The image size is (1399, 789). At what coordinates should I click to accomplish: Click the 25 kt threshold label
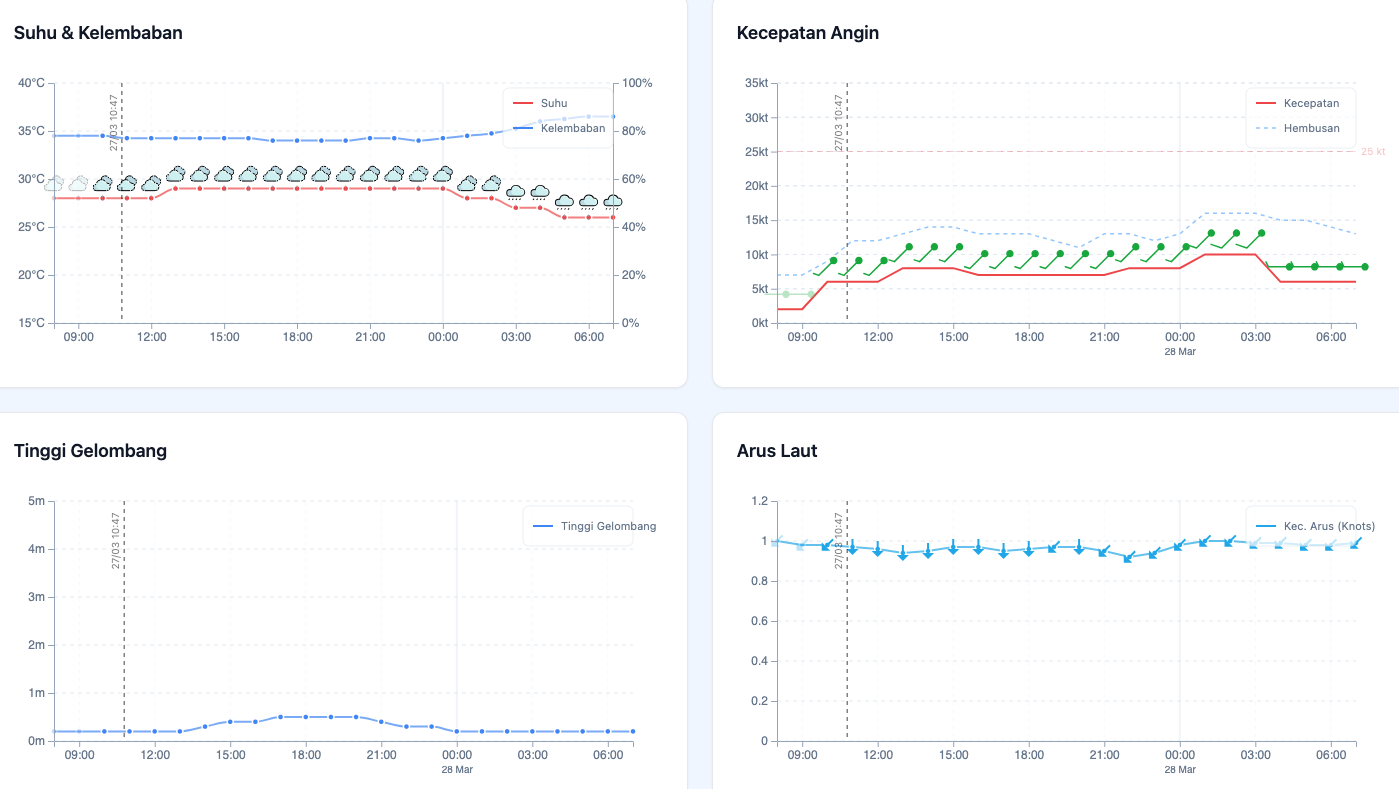click(x=1372, y=152)
